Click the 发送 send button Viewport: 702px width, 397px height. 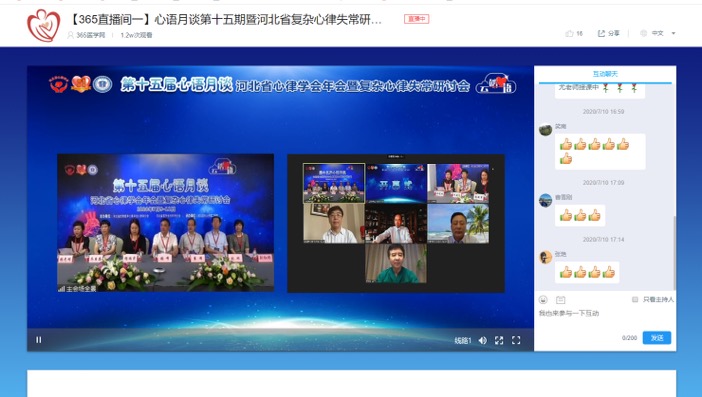tap(657, 338)
